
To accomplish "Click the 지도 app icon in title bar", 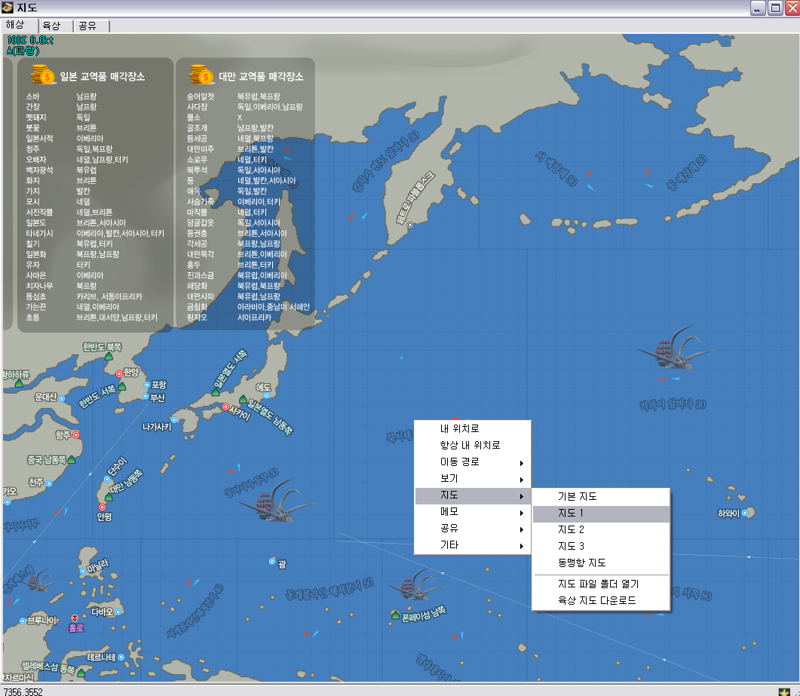I will [7, 8].
